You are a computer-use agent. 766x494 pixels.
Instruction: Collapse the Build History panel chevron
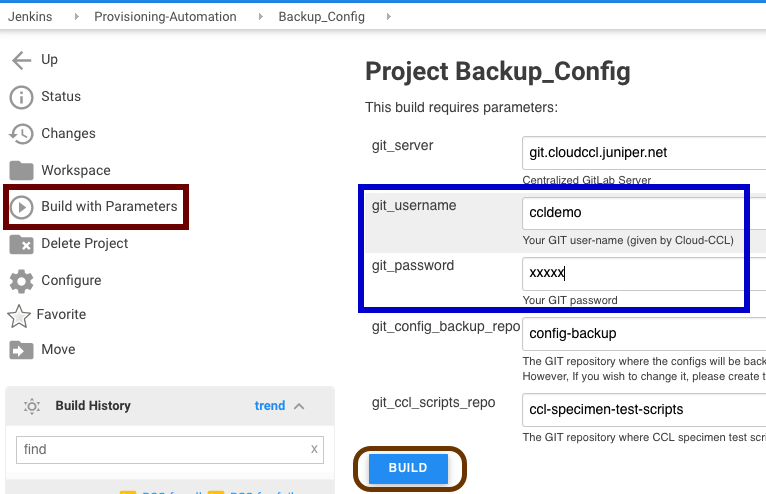click(x=299, y=406)
